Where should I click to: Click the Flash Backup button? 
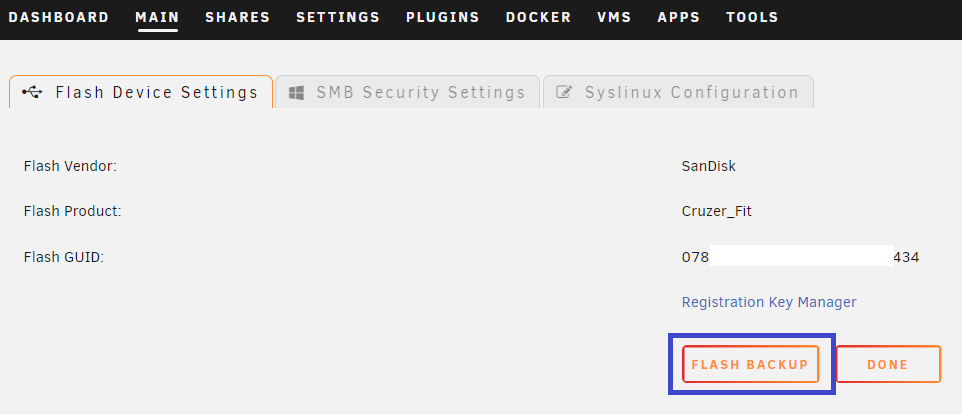(750, 364)
